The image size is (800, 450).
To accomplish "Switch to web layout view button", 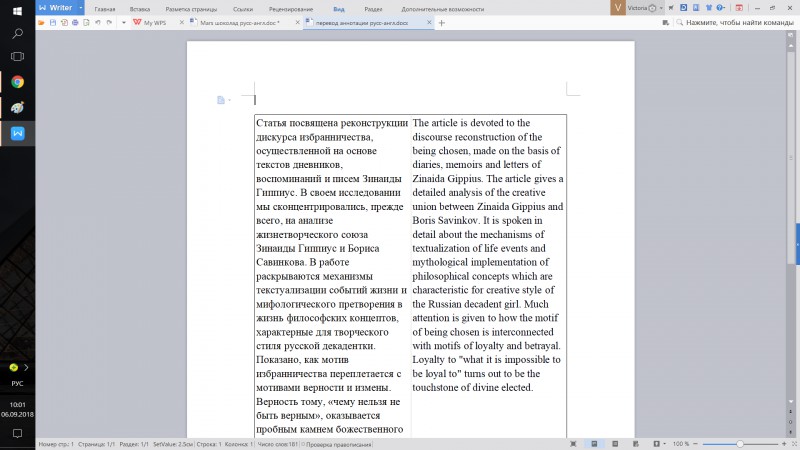I will pos(636,444).
